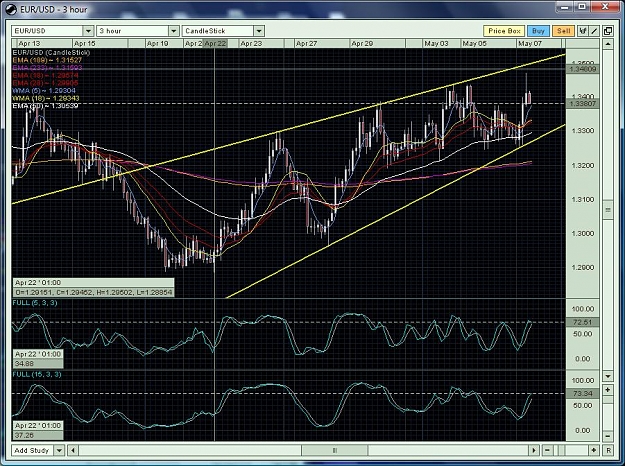Image resolution: width=625 pixels, height=466 pixels.
Task: Click the vertical scrollbar thumb at right
Action: [x=608, y=210]
